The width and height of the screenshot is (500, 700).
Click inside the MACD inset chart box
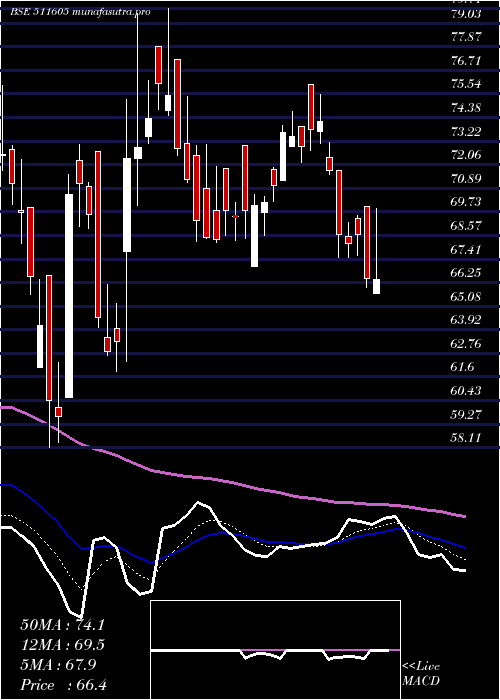275,650
